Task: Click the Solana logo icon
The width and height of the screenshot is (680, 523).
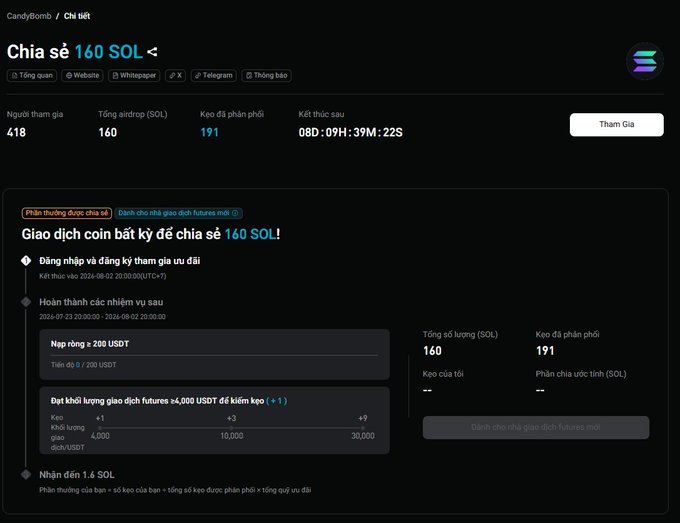Action: pyautogui.click(x=644, y=62)
